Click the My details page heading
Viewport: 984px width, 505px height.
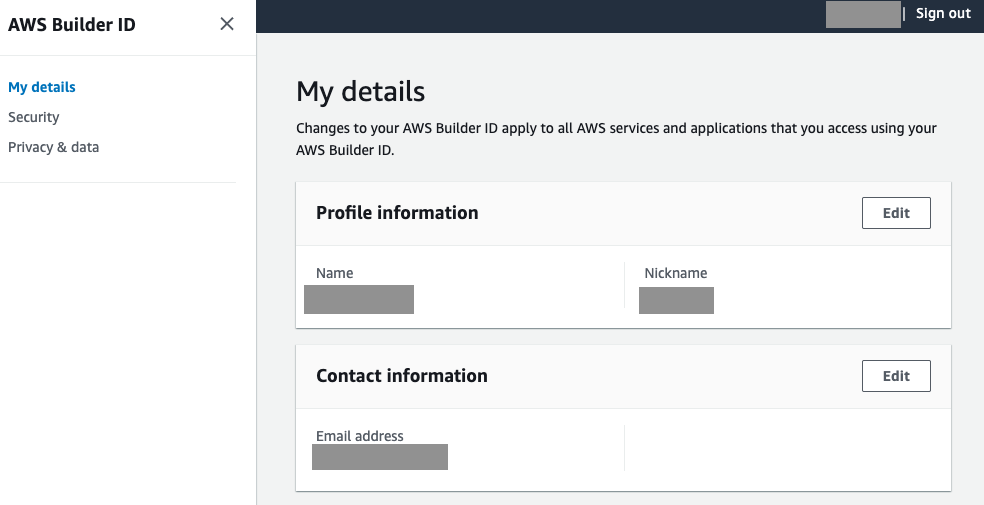(360, 92)
